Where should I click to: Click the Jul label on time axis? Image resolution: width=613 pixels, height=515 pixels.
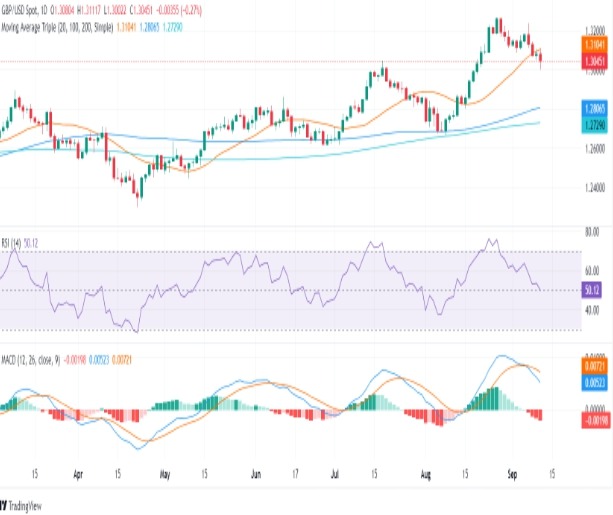335,474
